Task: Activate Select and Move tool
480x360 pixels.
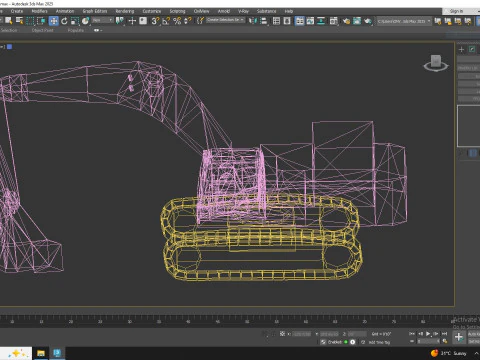Action: [53, 21]
